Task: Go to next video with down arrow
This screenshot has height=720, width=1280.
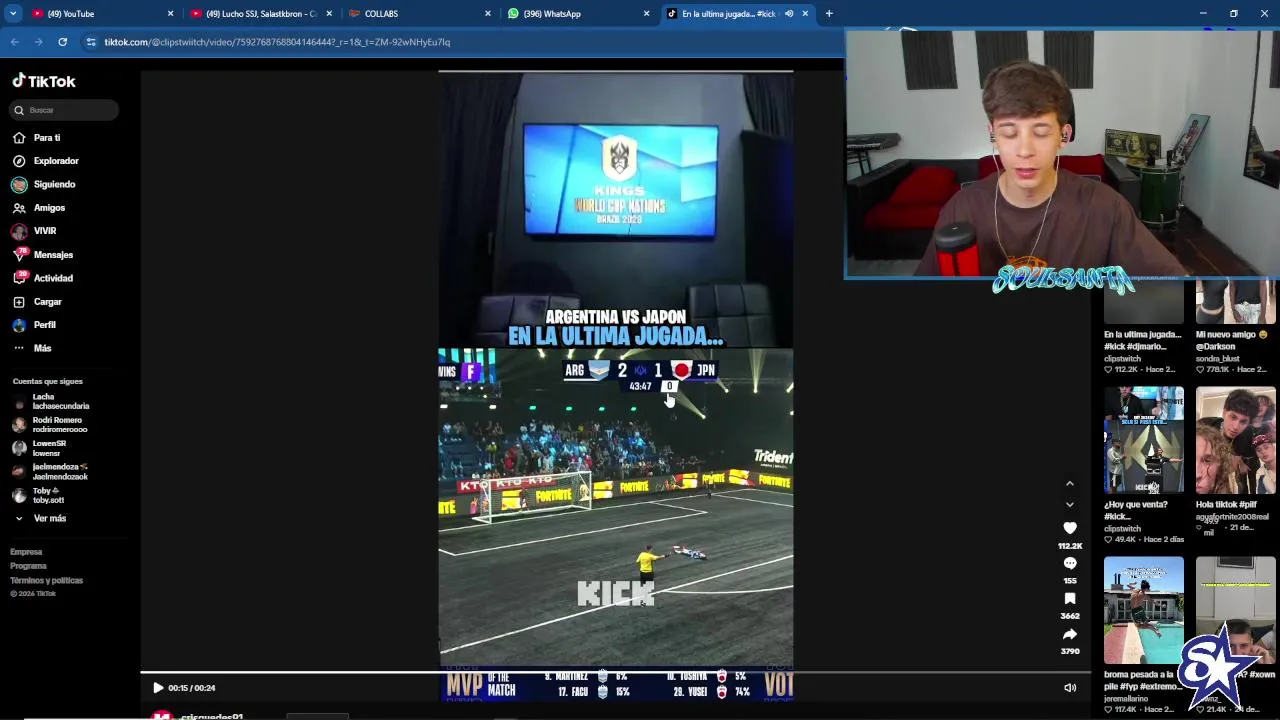Action: (1069, 505)
